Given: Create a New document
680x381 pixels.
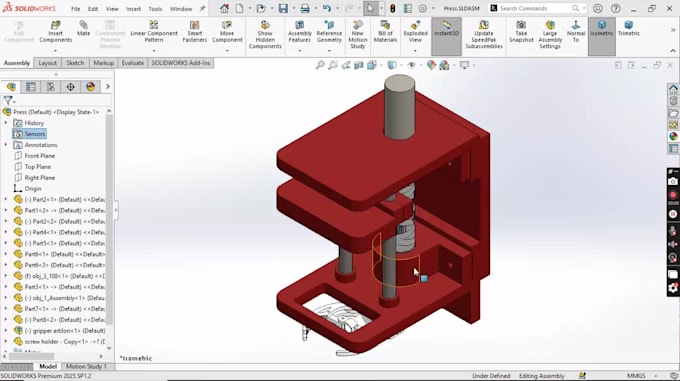Looking at the screenshot, I should (239, 8).
